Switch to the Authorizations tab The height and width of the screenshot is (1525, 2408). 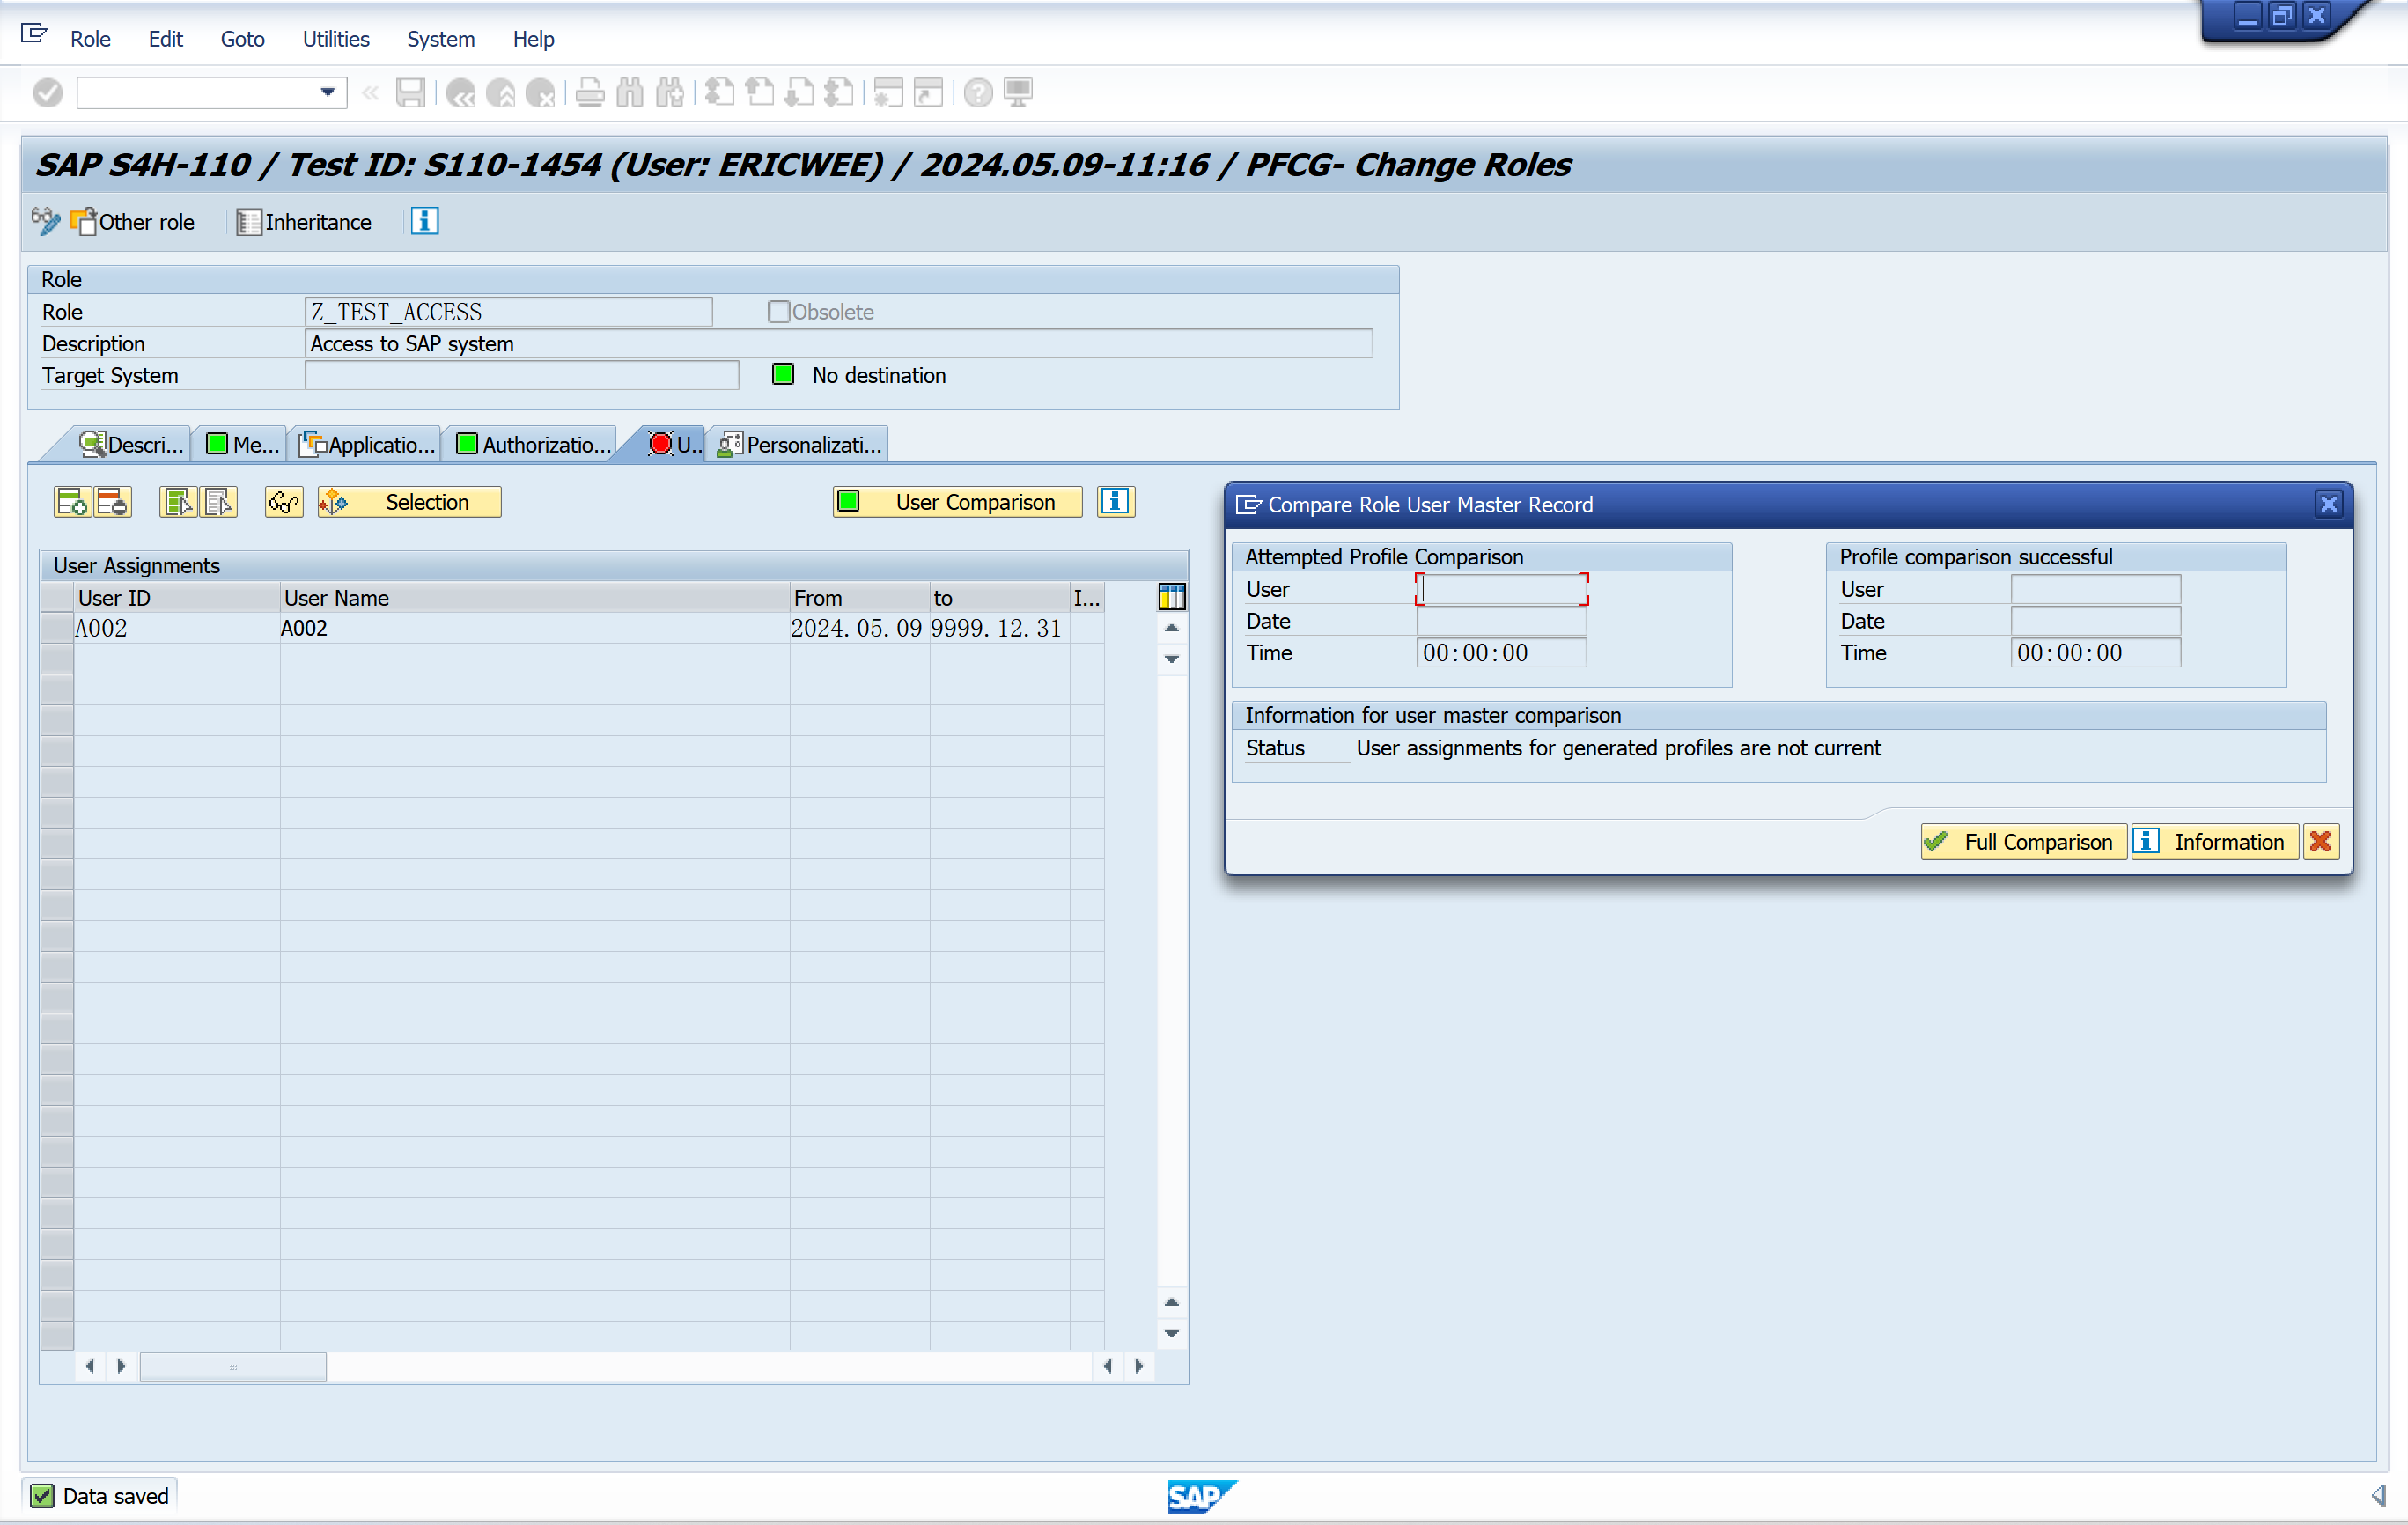click(x=533, y=445)
